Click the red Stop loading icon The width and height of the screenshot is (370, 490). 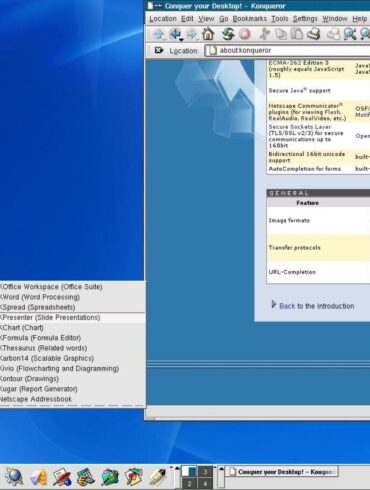click(245, 34)
